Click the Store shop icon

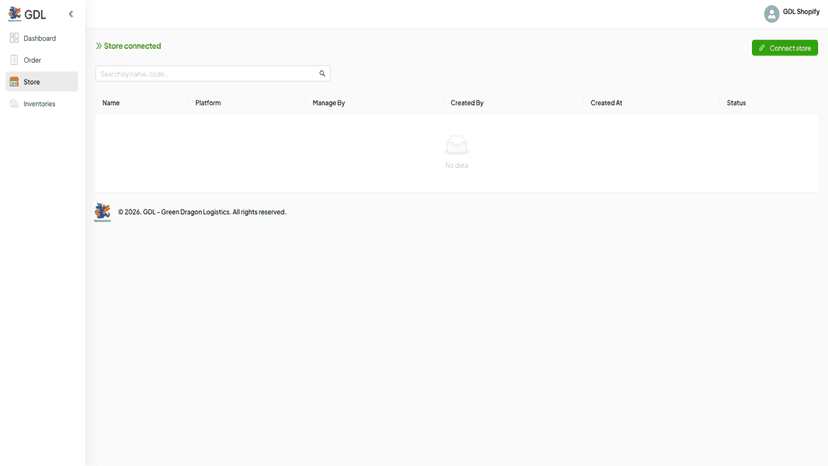[14, 82]
